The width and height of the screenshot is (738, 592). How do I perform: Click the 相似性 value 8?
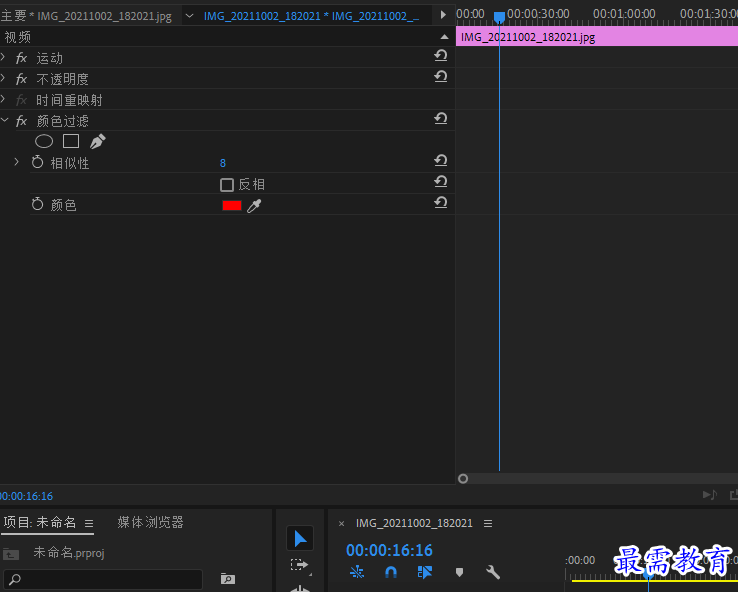pos(223,163)
